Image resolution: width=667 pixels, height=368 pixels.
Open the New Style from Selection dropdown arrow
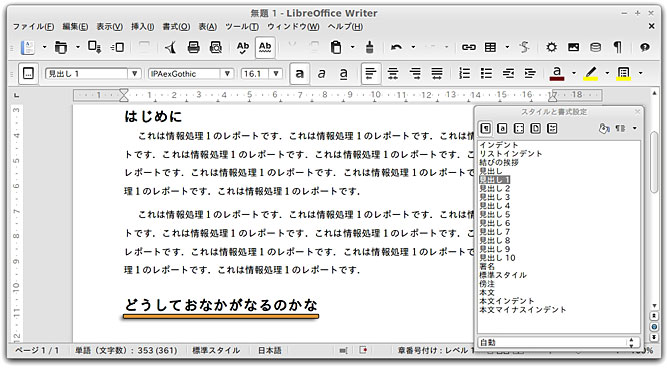pos(635,128)
